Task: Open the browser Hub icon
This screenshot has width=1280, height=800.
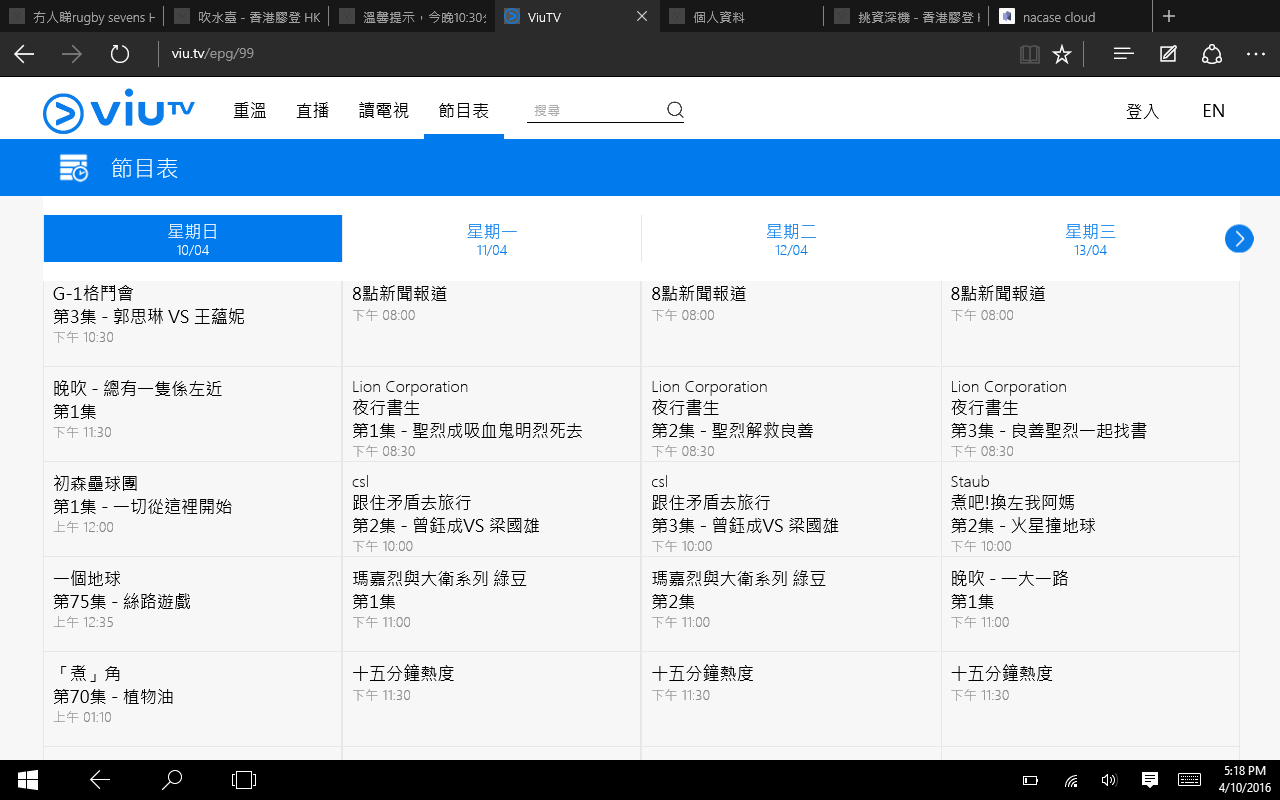Action: [x=1123, y=54]
